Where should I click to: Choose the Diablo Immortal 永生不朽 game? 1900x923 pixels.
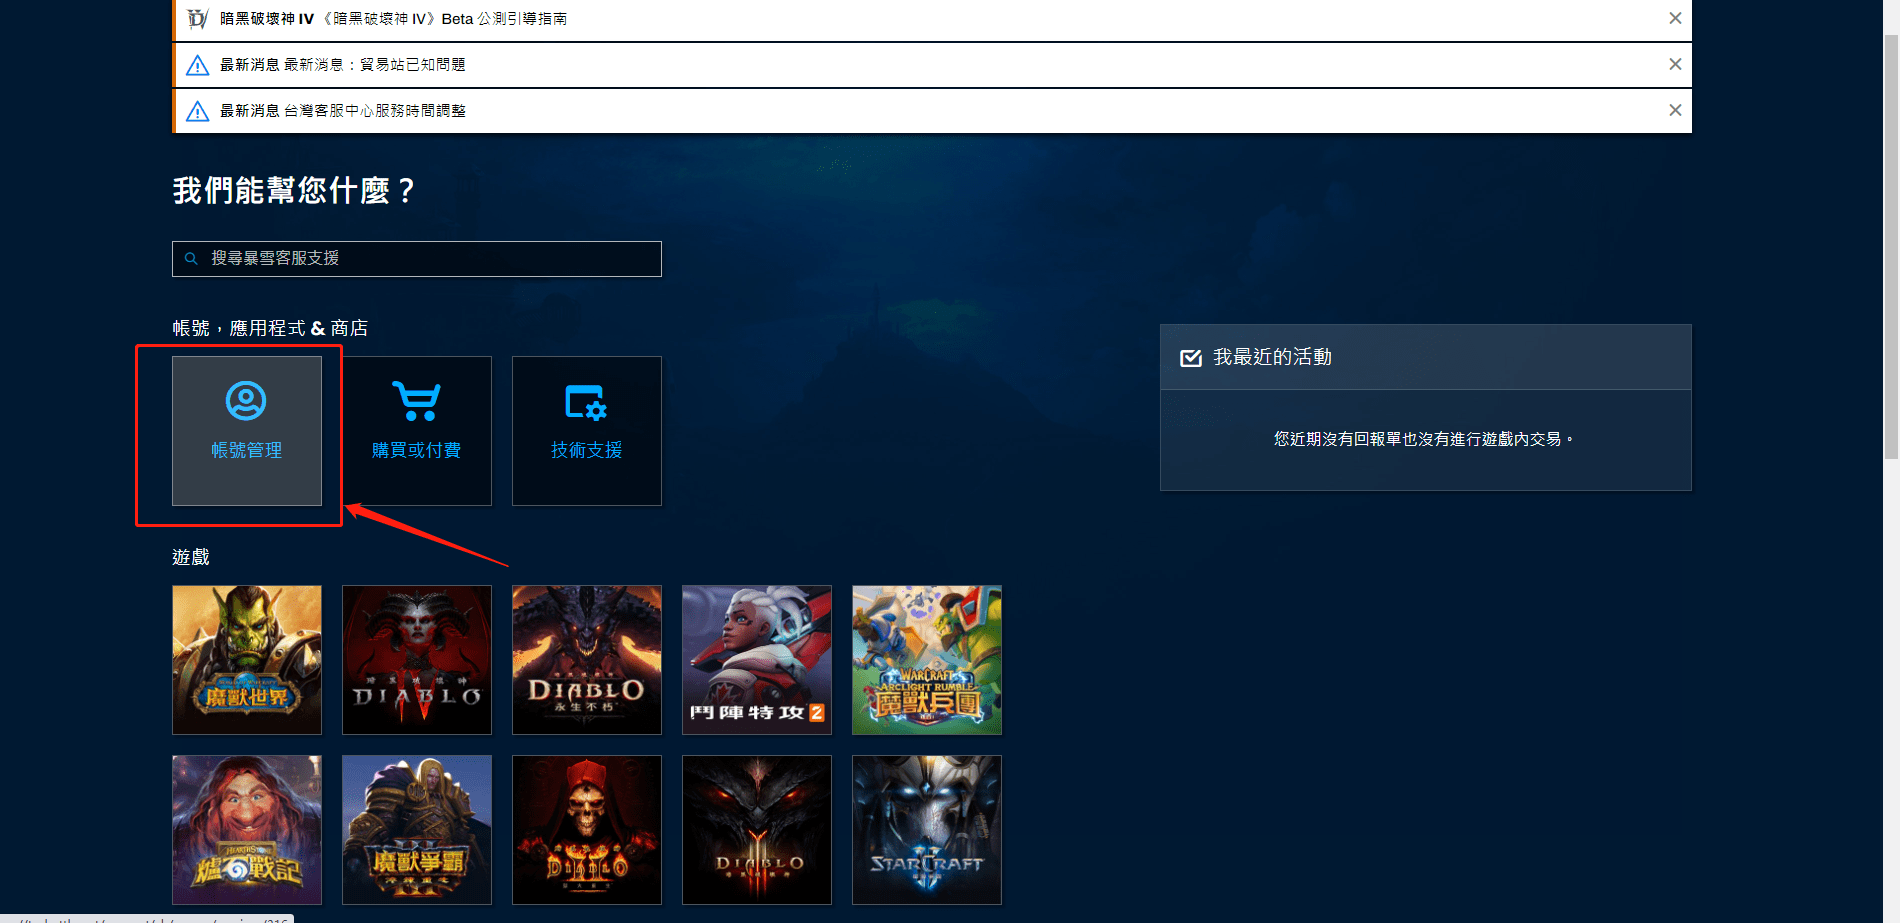coord(587,660)
